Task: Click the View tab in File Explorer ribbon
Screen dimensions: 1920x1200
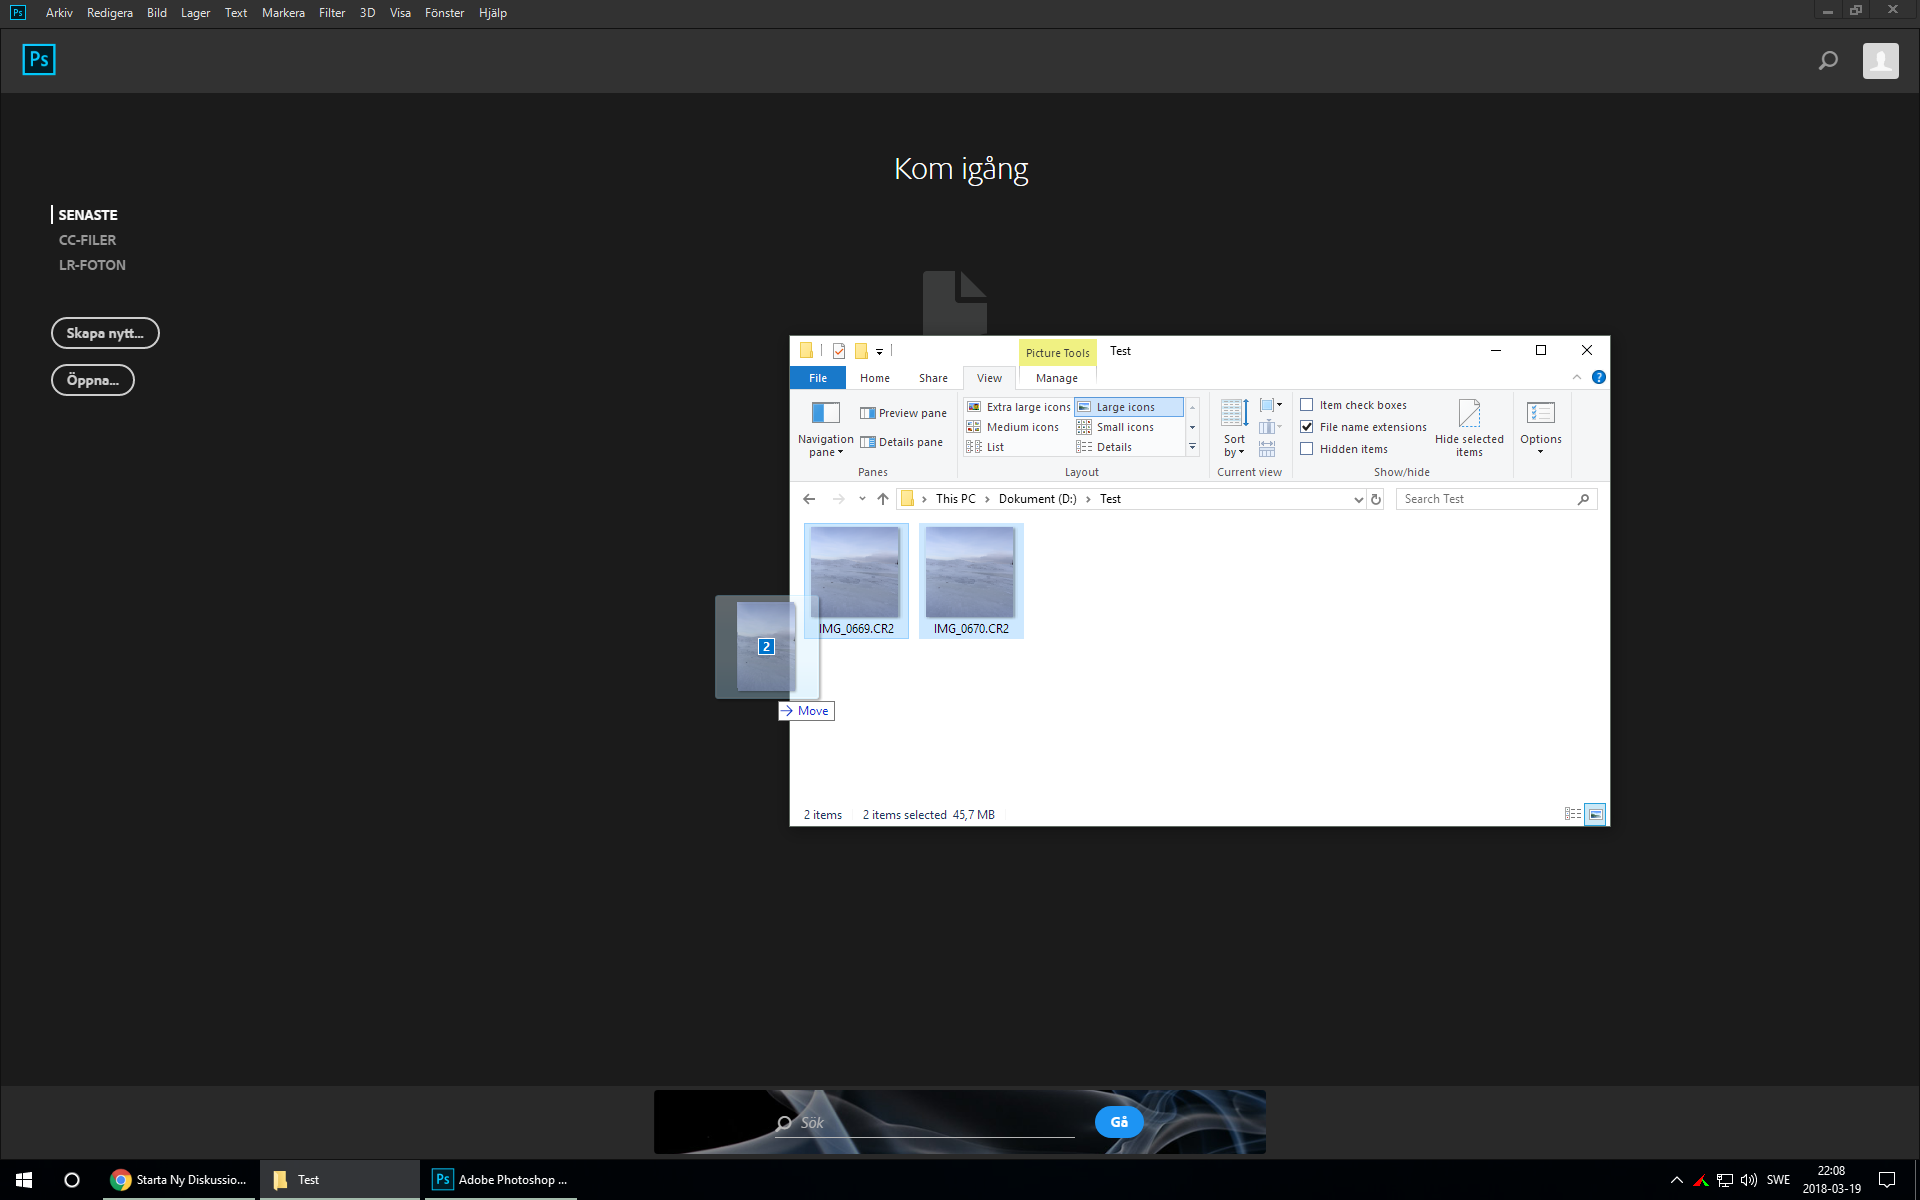Action: click(990, 377)
